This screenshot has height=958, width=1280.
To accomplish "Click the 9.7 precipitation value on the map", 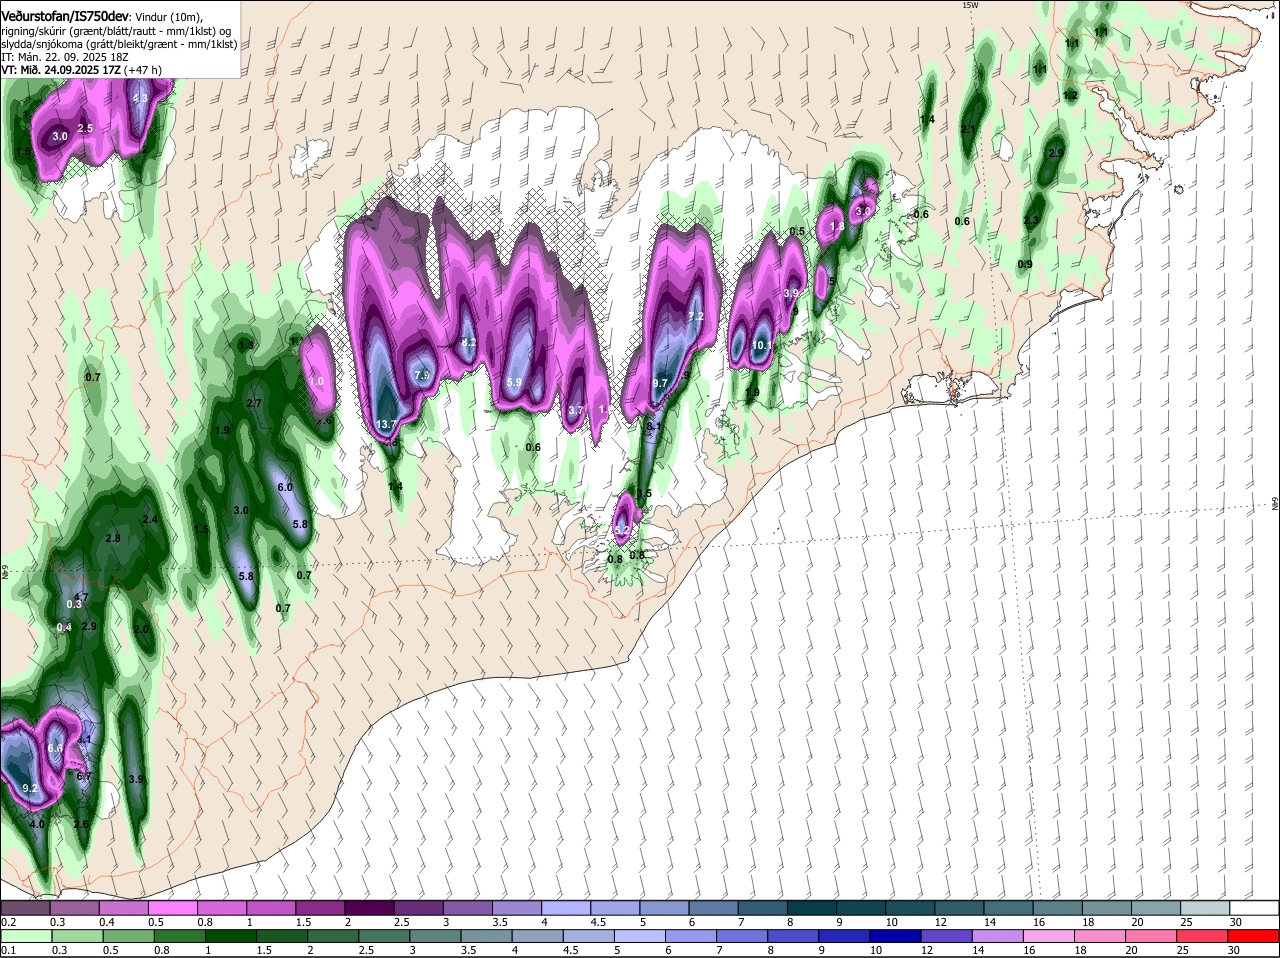I will point(660,383).
